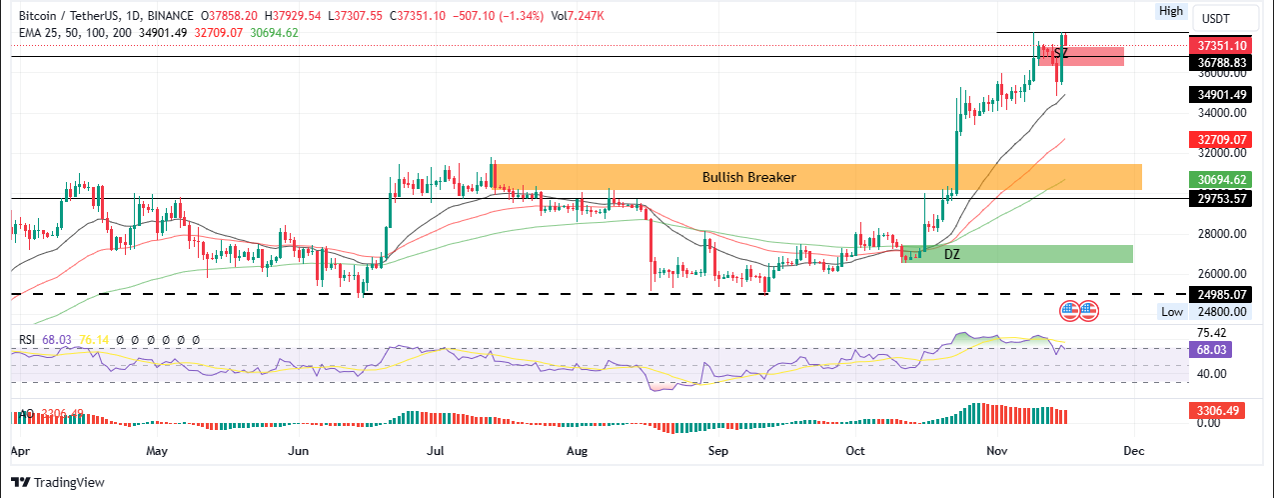Image resolution: width=1274 pixels, height=498 pixels.
Task: Click the 36788.83 horizontal line price label
Action: click(x=1221, y=62)
